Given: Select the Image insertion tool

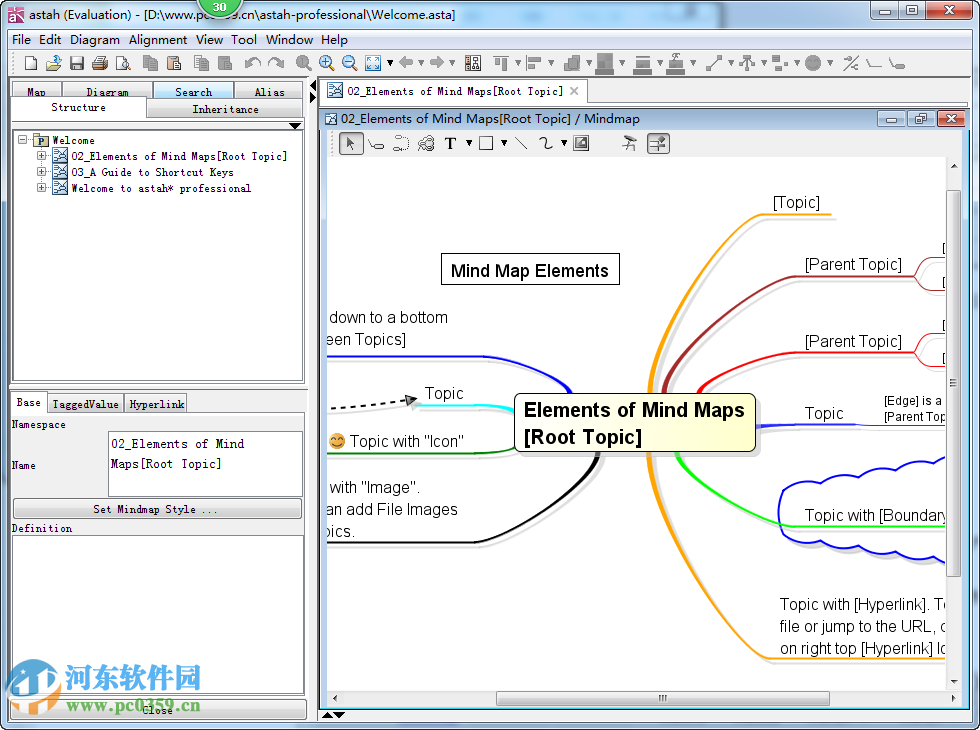Looking at the screenshot, I should pos(581,143).
